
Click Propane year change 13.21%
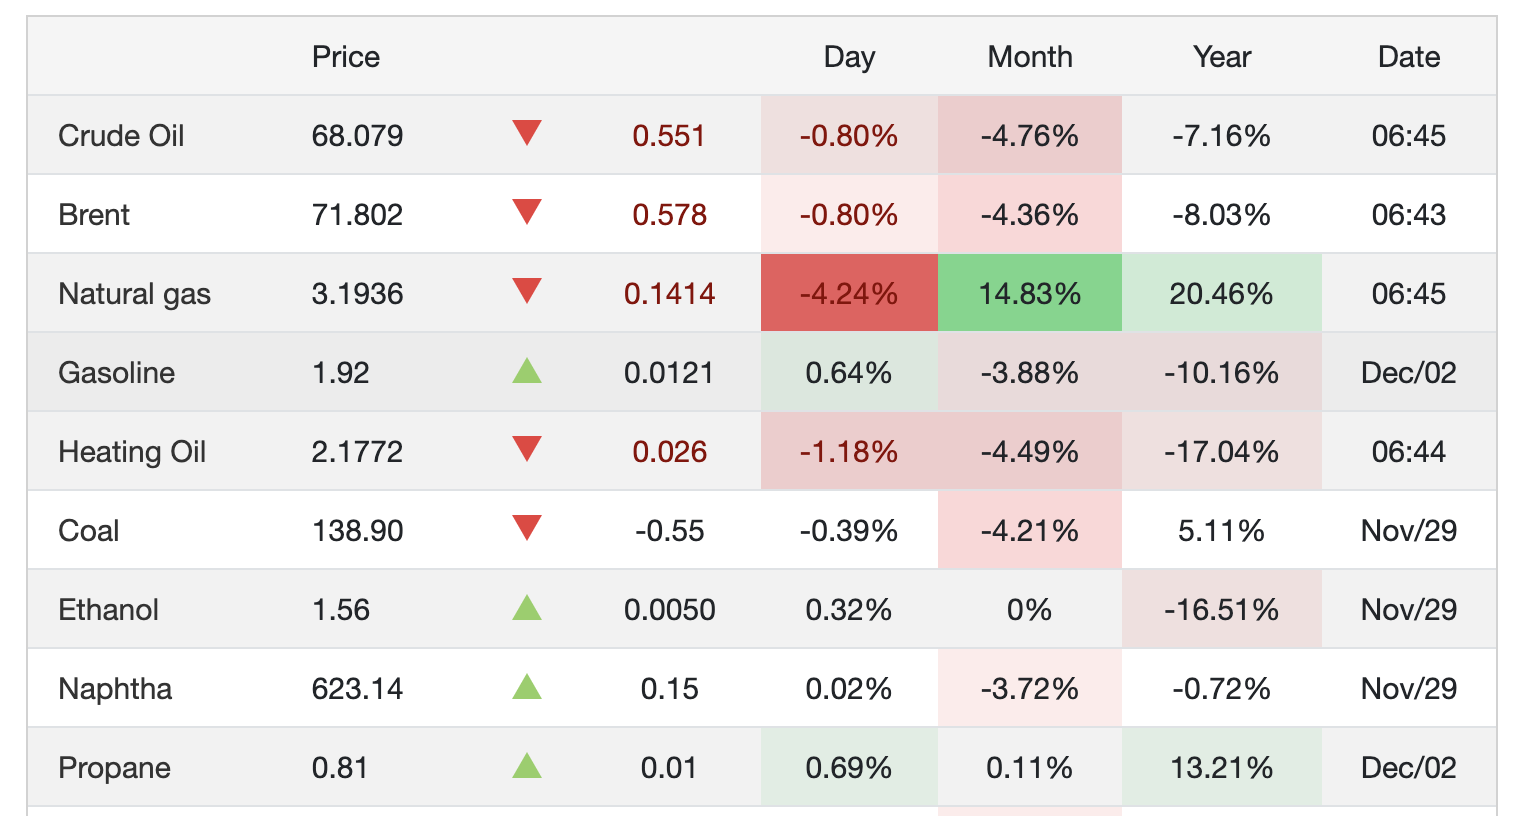point(1222,767)
